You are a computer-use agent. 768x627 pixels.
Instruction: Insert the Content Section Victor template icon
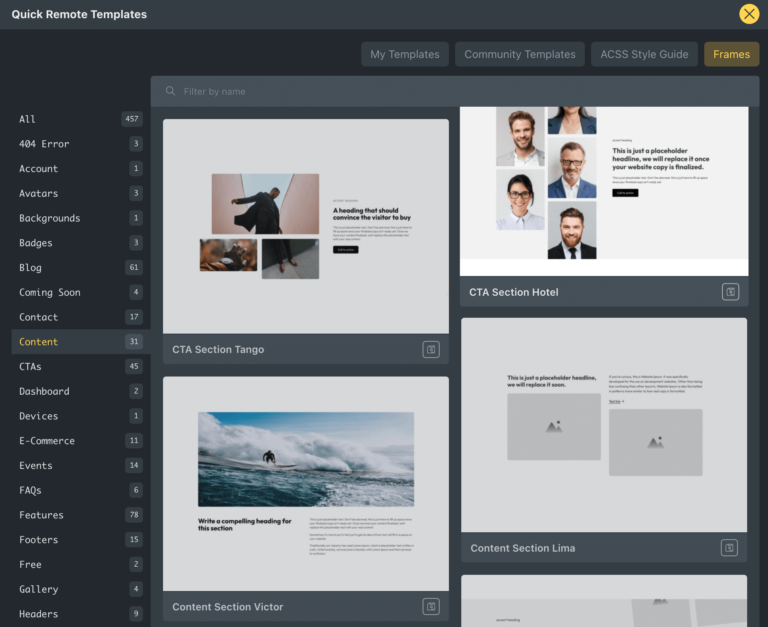tap(431, 606)
